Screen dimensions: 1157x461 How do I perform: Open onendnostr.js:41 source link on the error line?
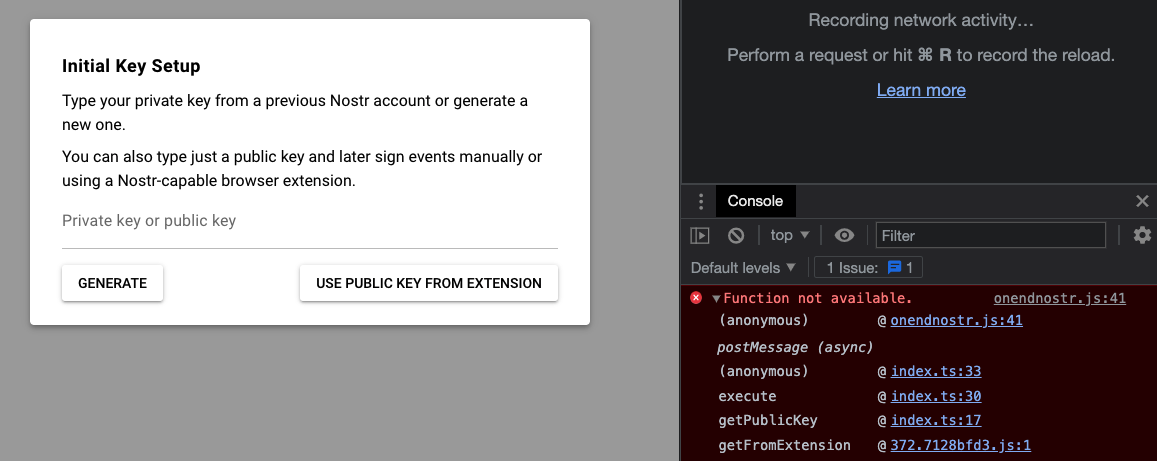[1060, 299]
